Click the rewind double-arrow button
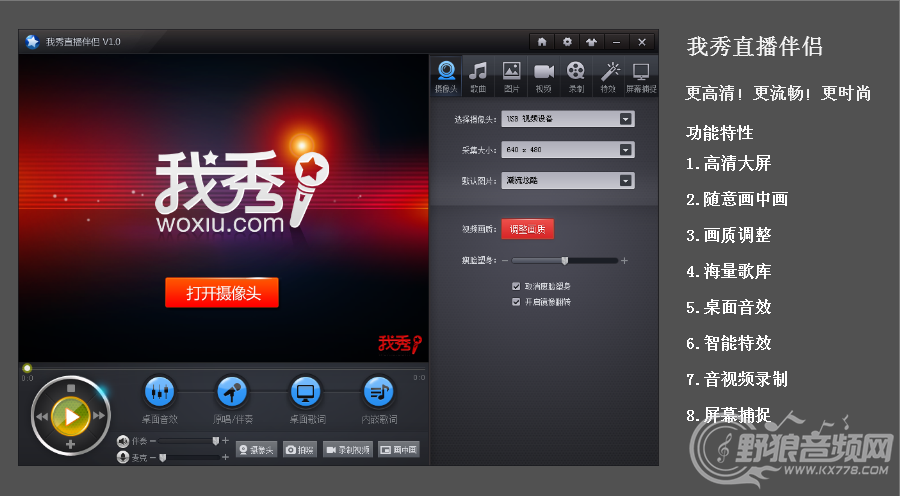 click(x=42, y=416)
